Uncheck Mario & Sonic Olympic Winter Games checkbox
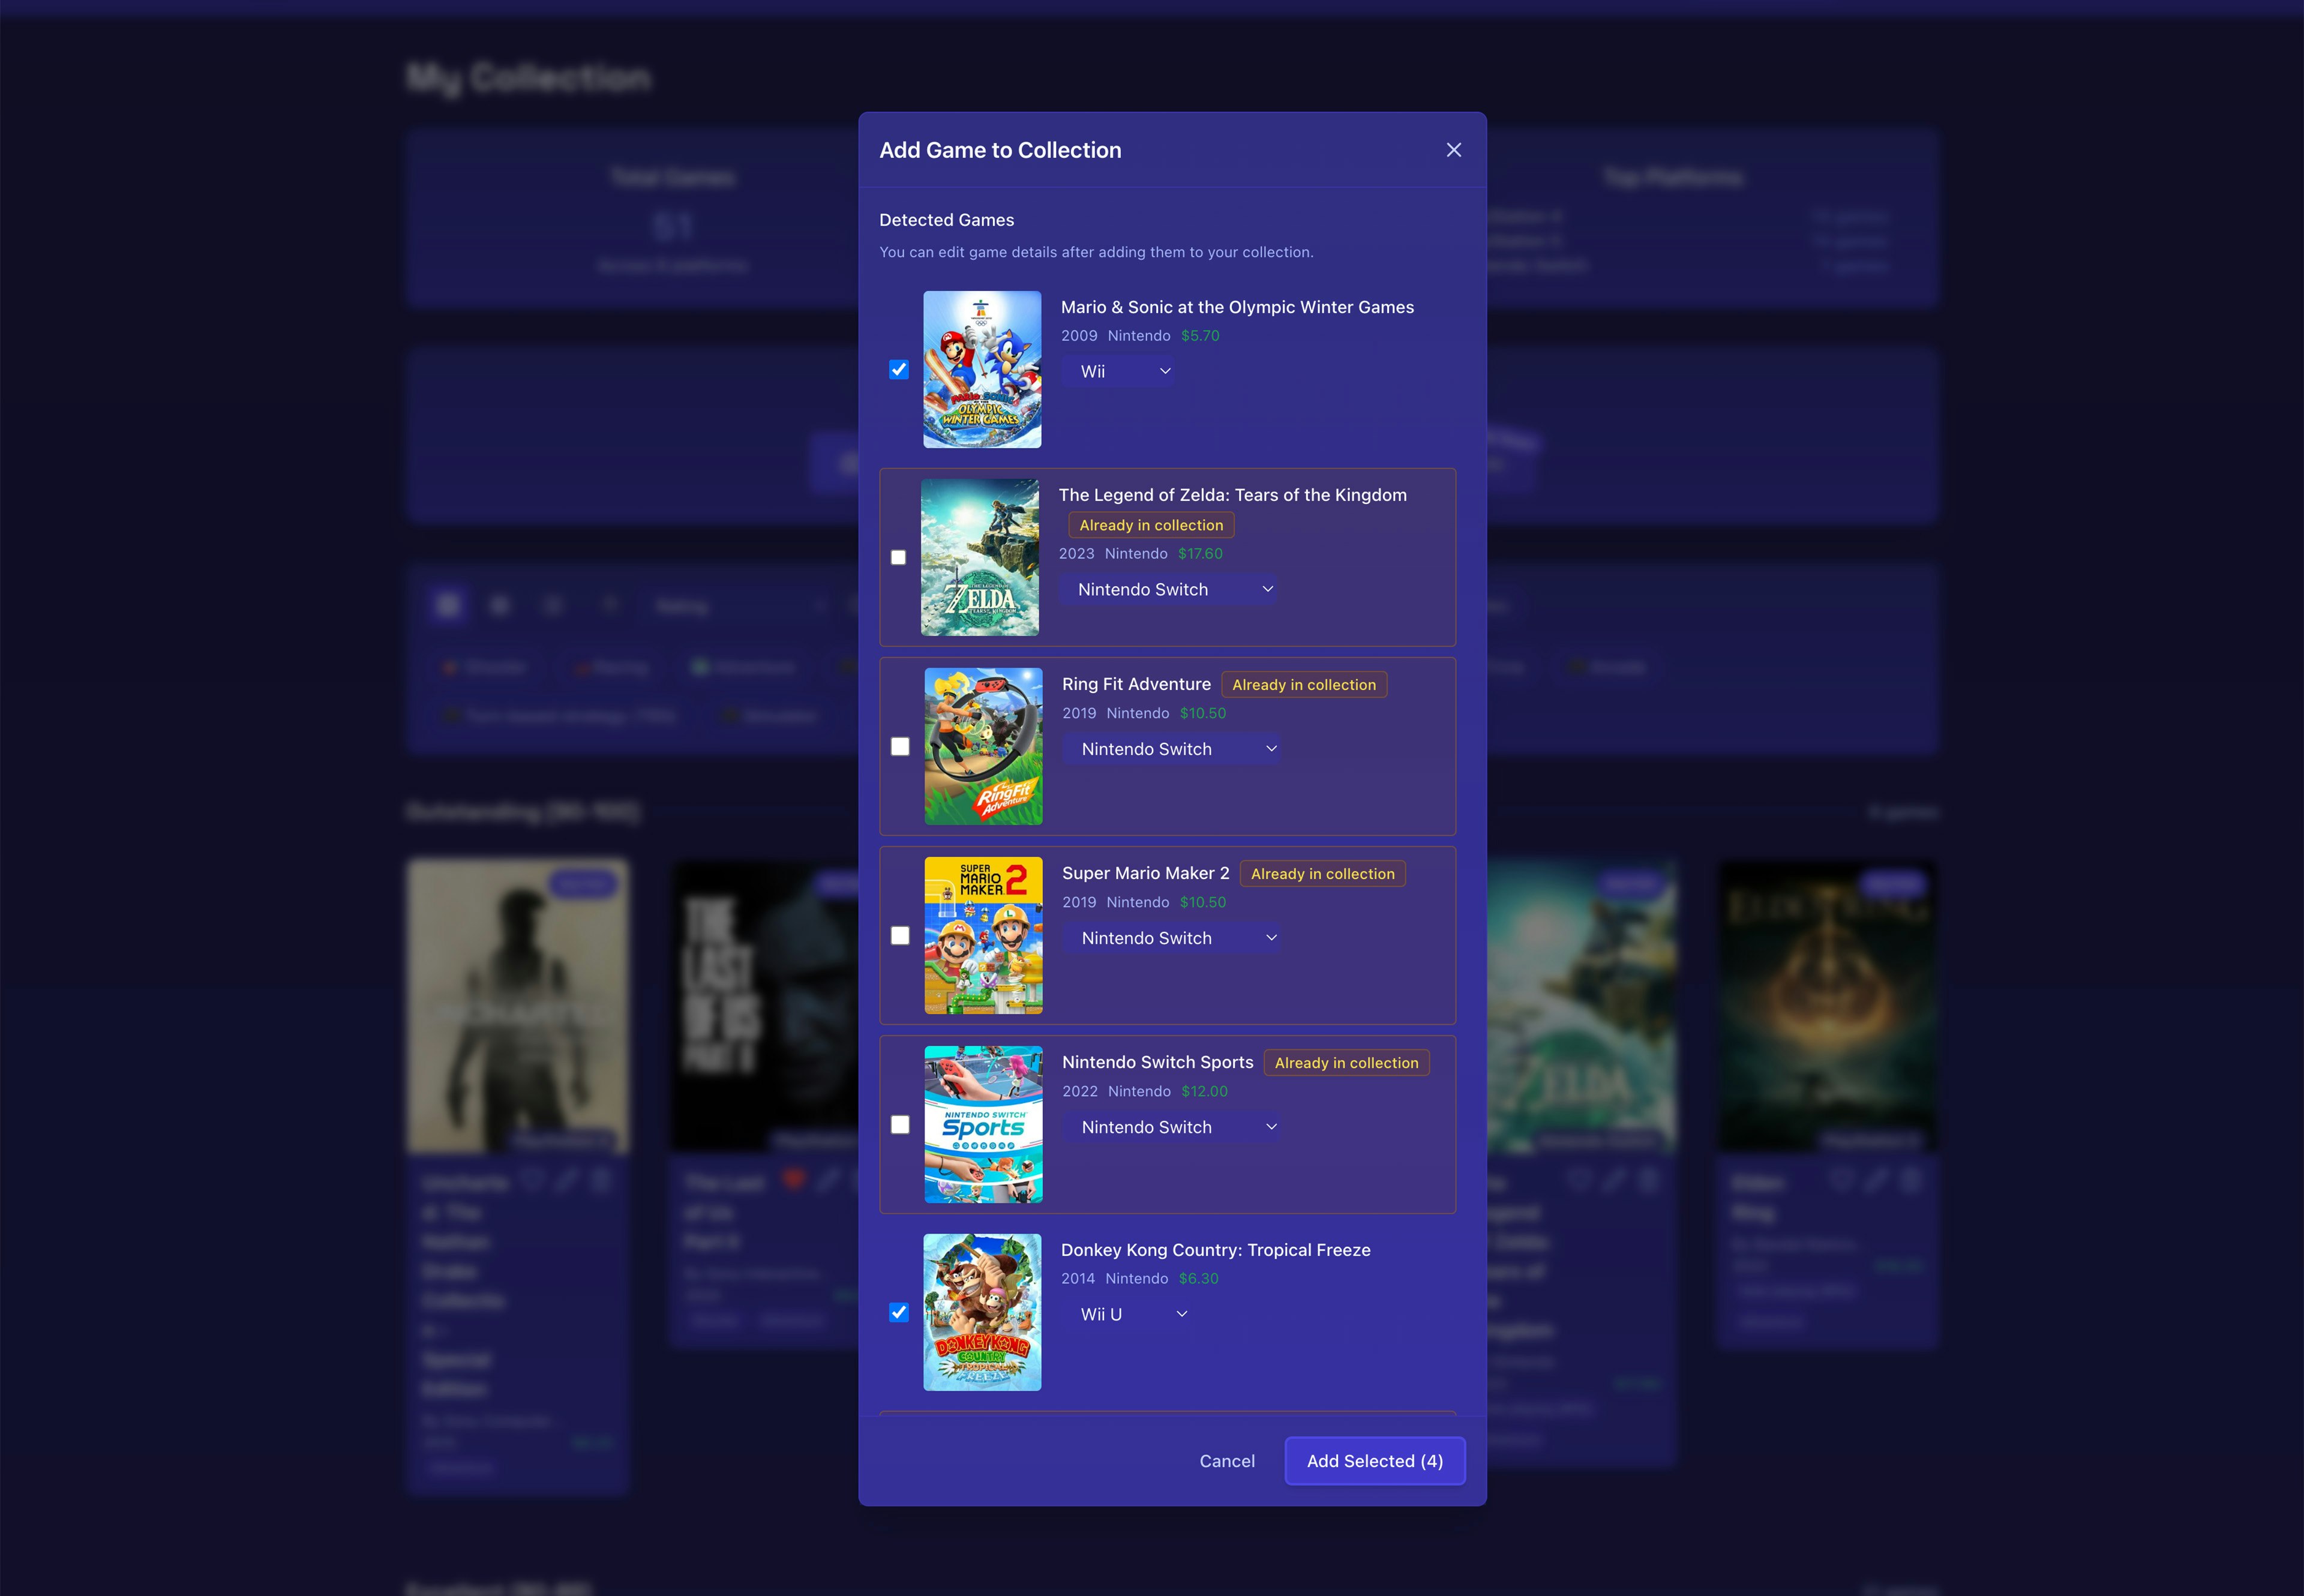The image size is (2304, 1596). coord(899,370)
